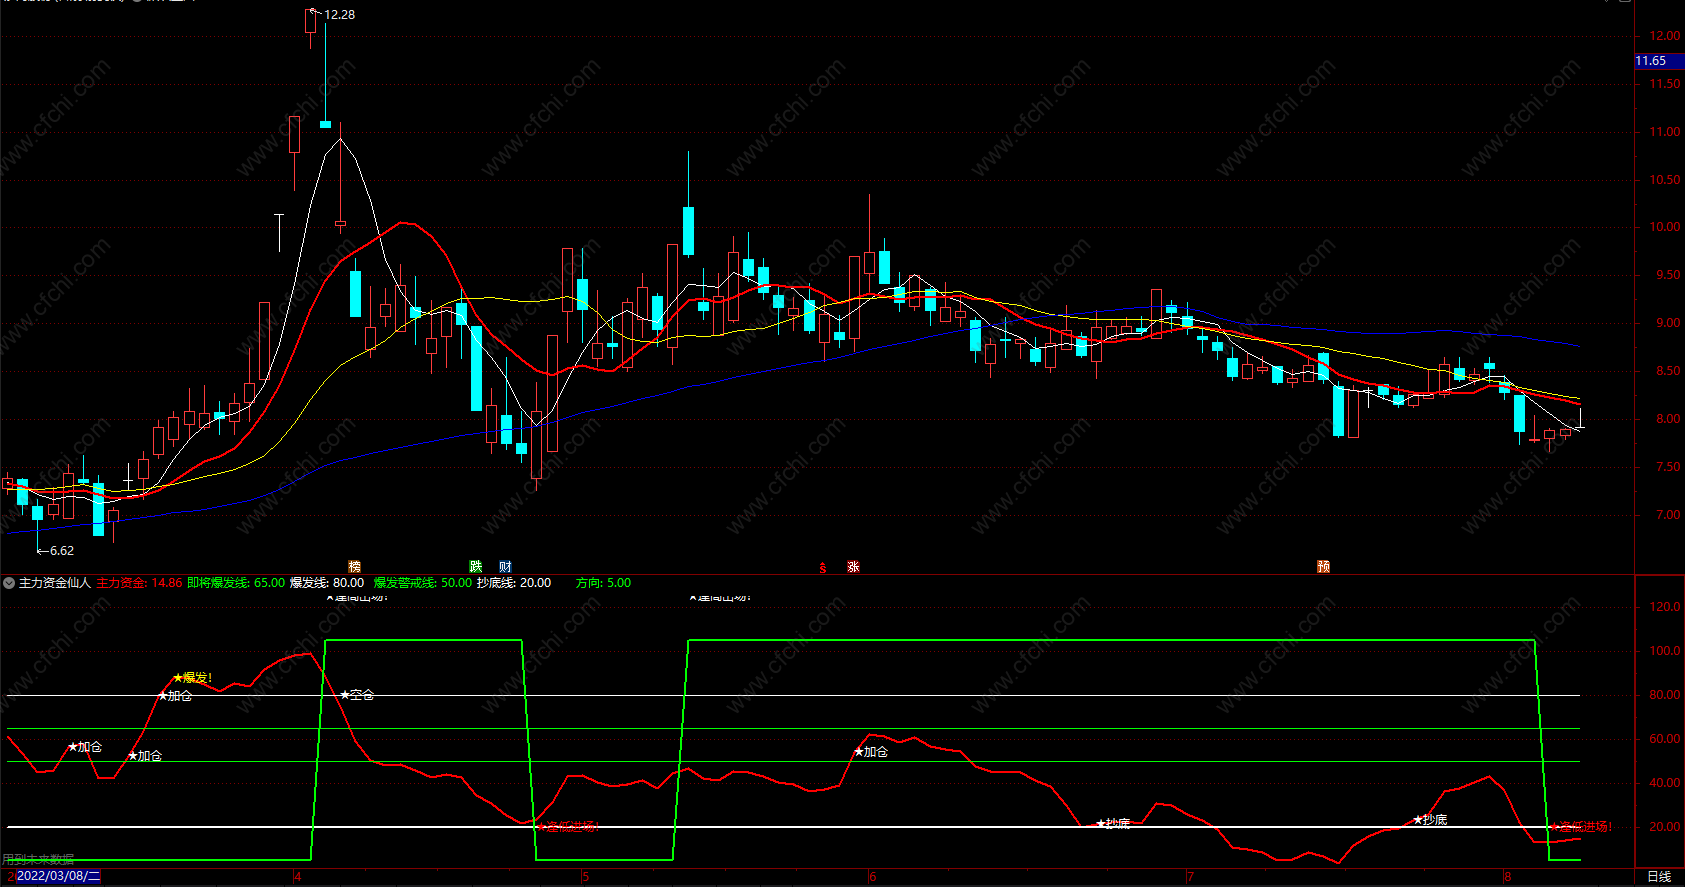This screenshot has height=887, width=1685.
Task: Click the ★加仓 marker near month 6
Action: click(871, 752)
